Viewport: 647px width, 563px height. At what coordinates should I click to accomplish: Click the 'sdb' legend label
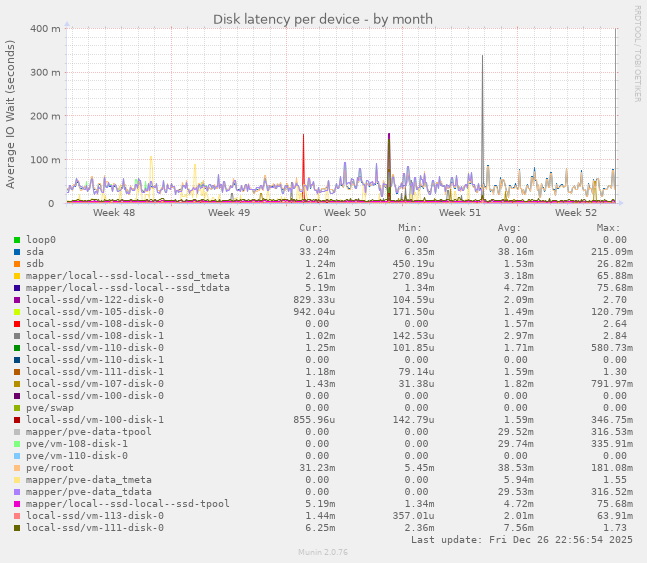click(x=35, y=264)
